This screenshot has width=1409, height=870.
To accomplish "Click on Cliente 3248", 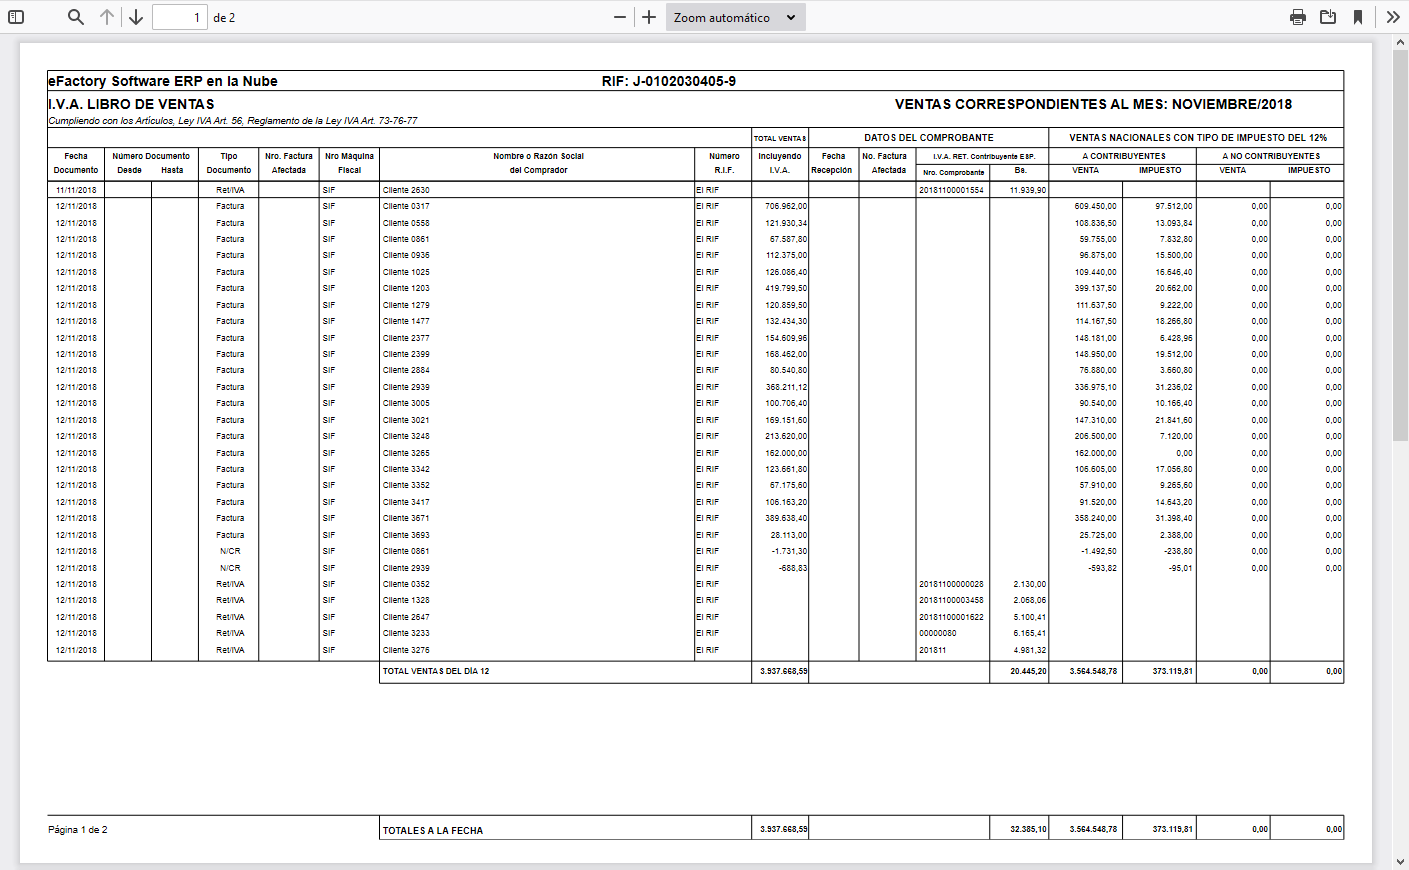I will point(406,436).
